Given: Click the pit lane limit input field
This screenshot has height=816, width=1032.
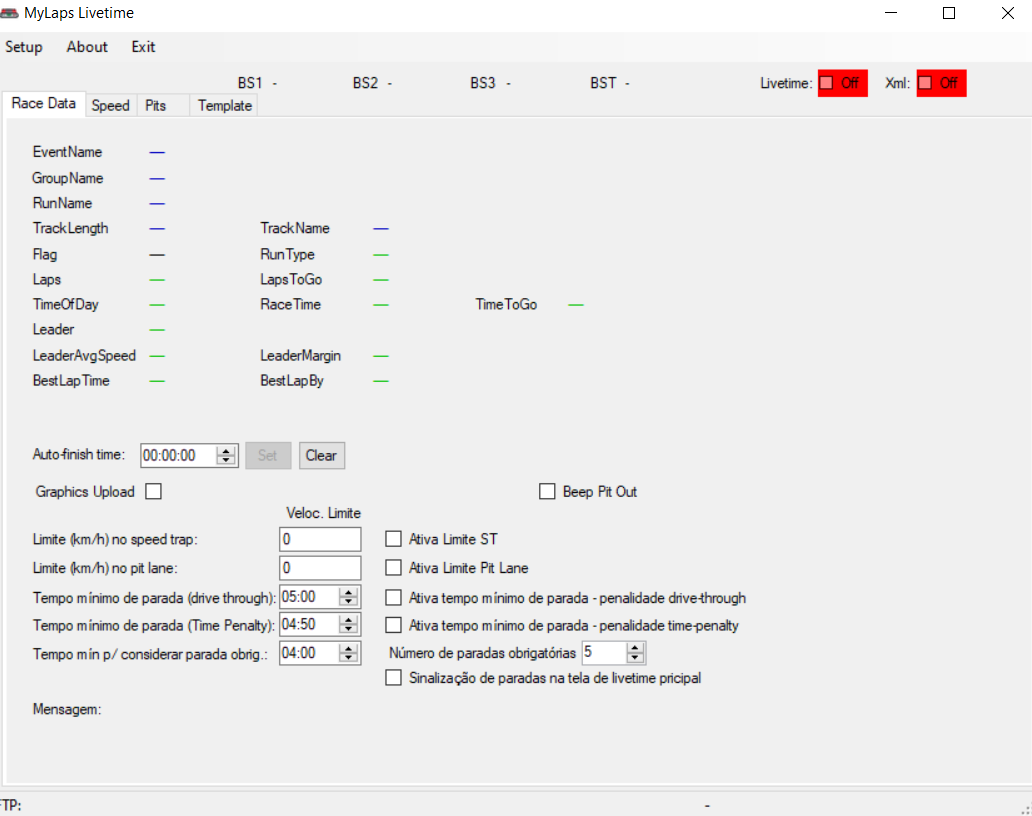Looking at the screenshot, I should [320, 568].
